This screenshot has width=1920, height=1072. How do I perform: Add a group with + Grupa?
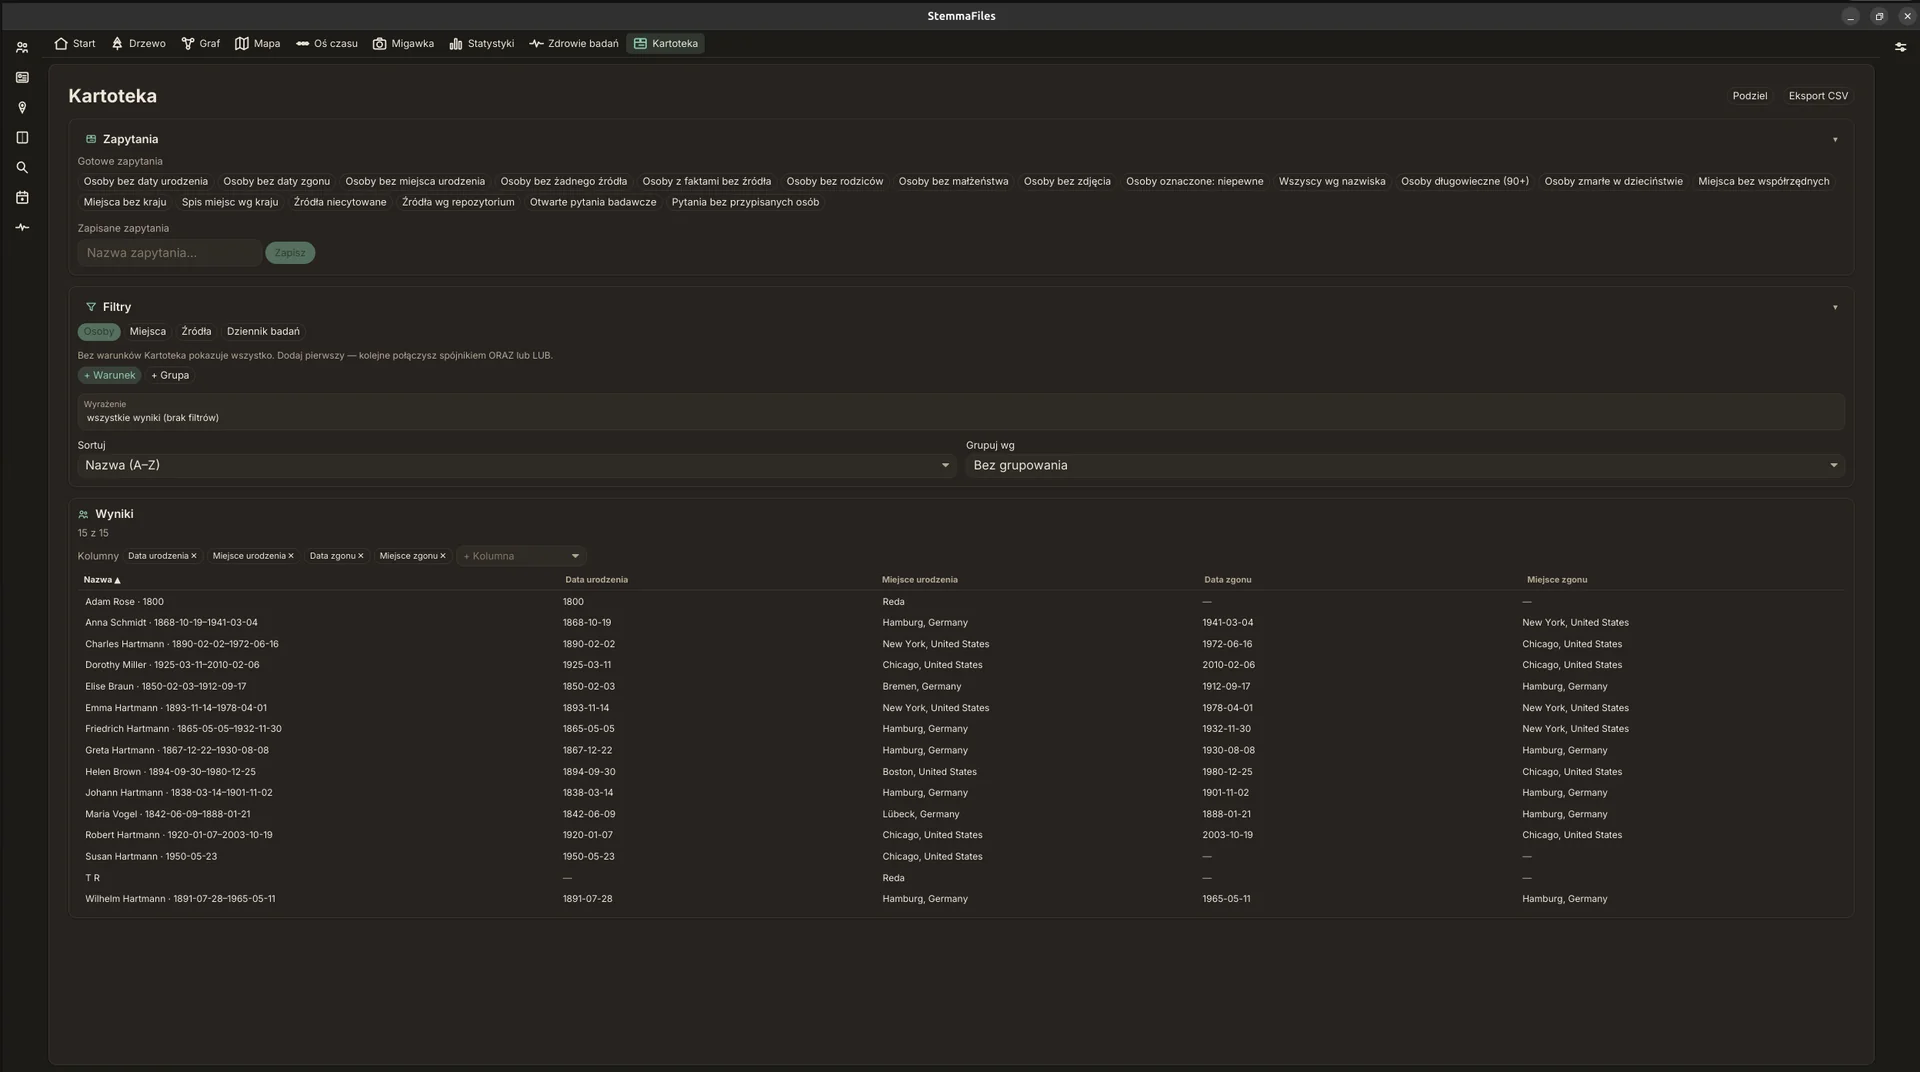tap(170, 376)
